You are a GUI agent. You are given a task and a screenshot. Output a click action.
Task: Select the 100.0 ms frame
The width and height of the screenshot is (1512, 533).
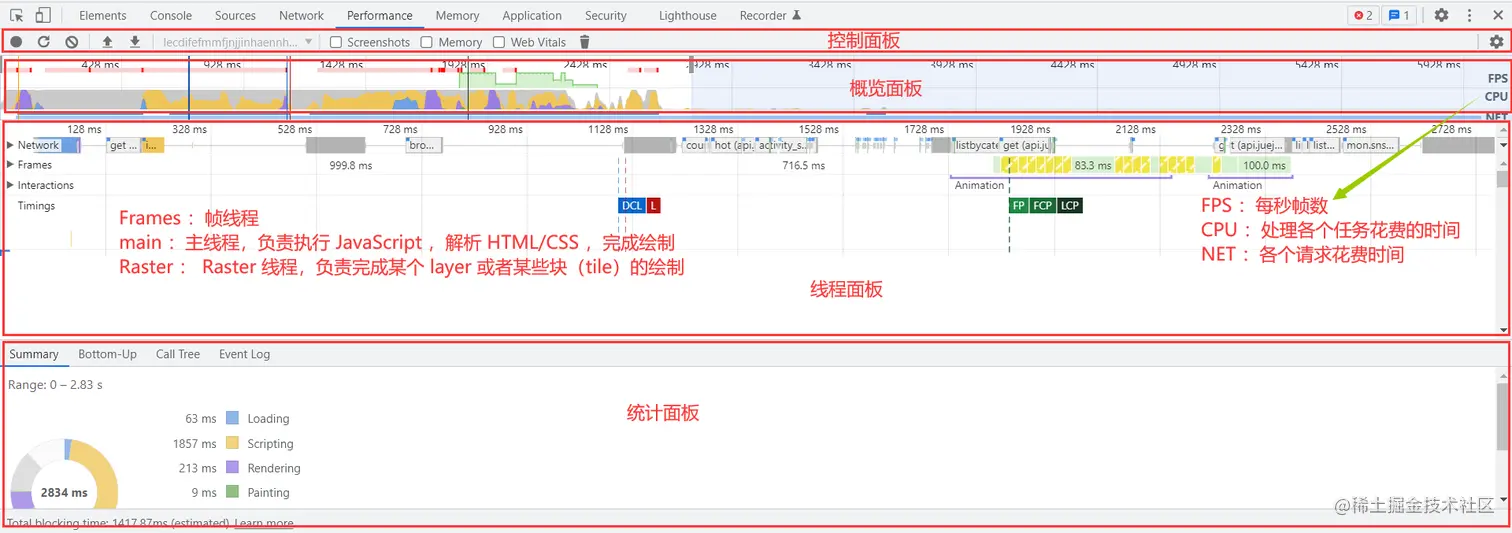[x=1264, y=166]
